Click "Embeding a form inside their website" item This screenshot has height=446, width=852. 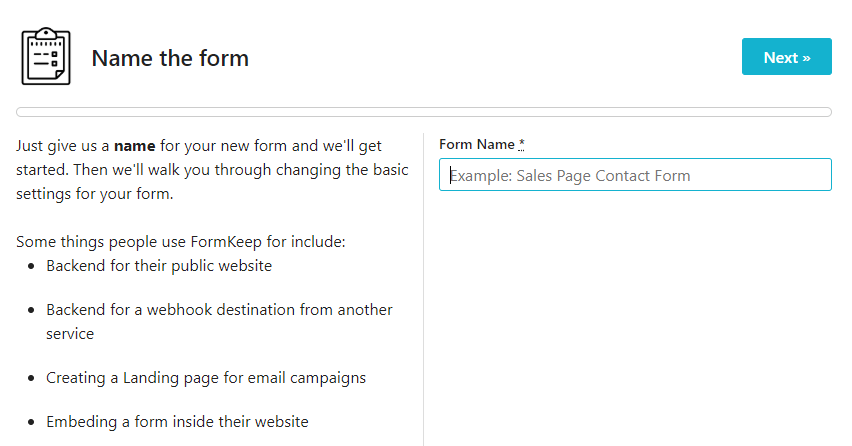coord(177,421)
